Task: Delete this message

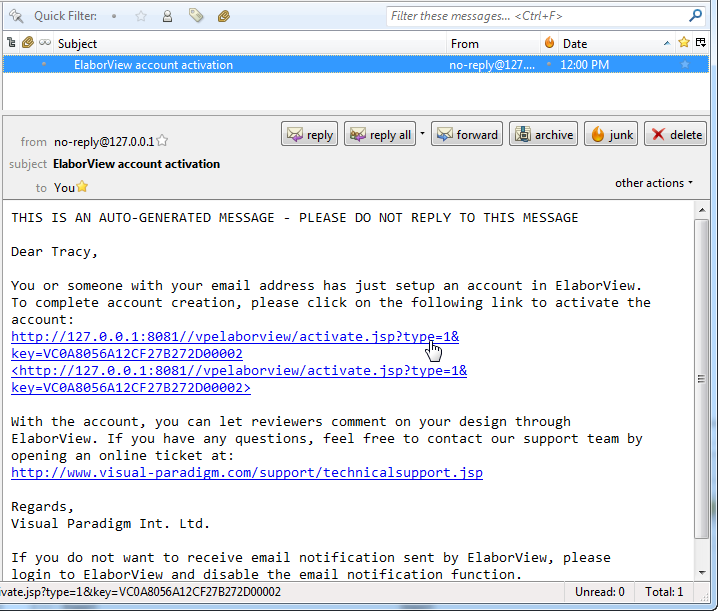Action: pos(675,134)
